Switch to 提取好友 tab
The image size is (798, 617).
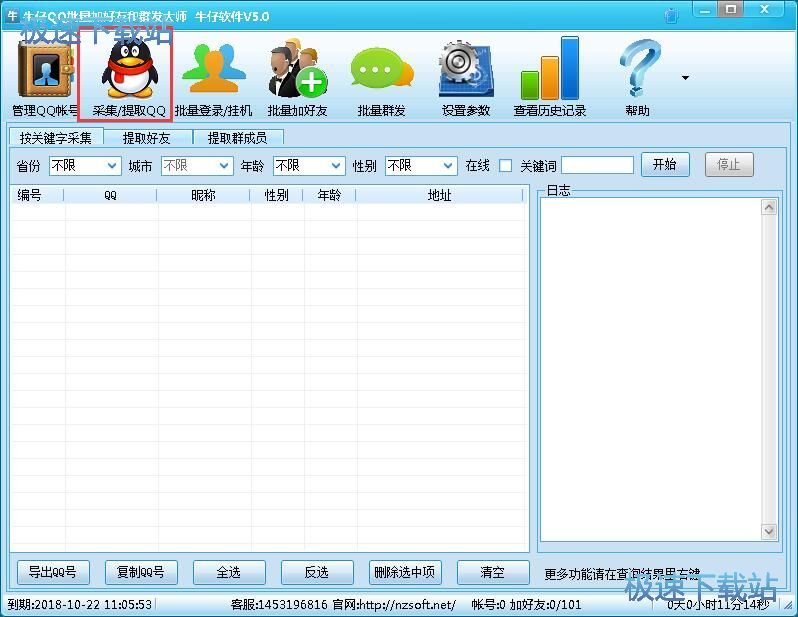tap(147, 137)
